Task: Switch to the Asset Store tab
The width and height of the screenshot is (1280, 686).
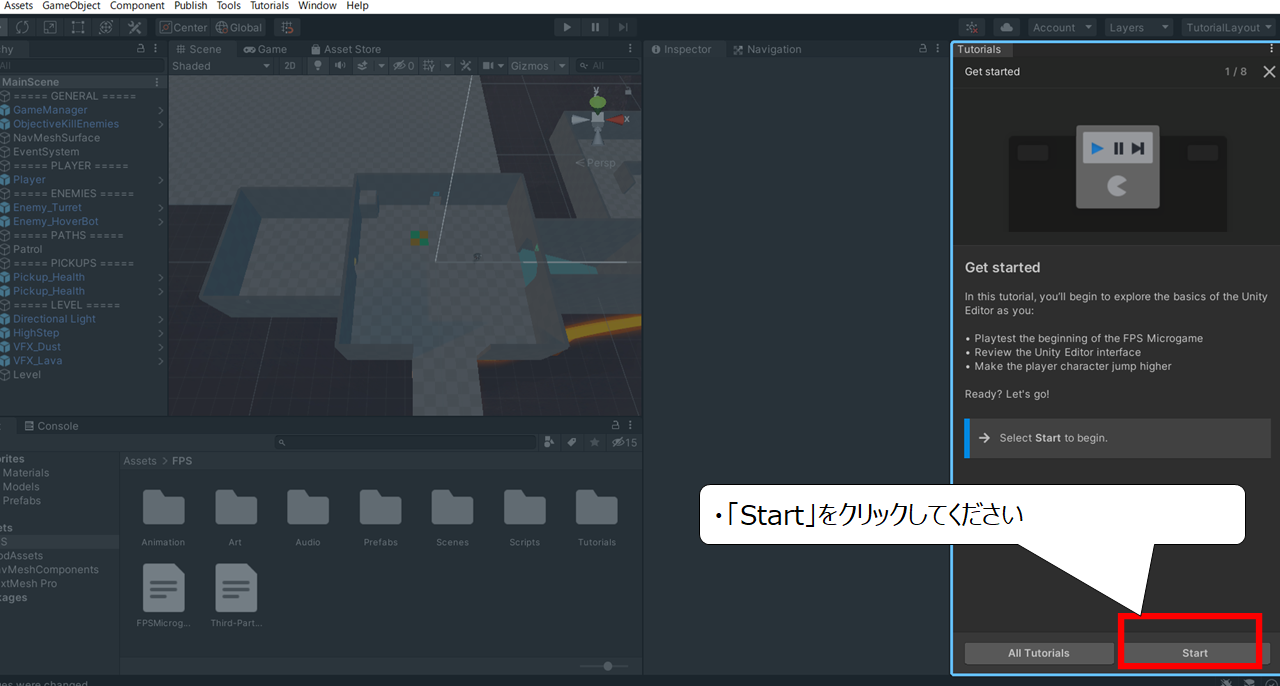Action: click(x=346, y=49)
